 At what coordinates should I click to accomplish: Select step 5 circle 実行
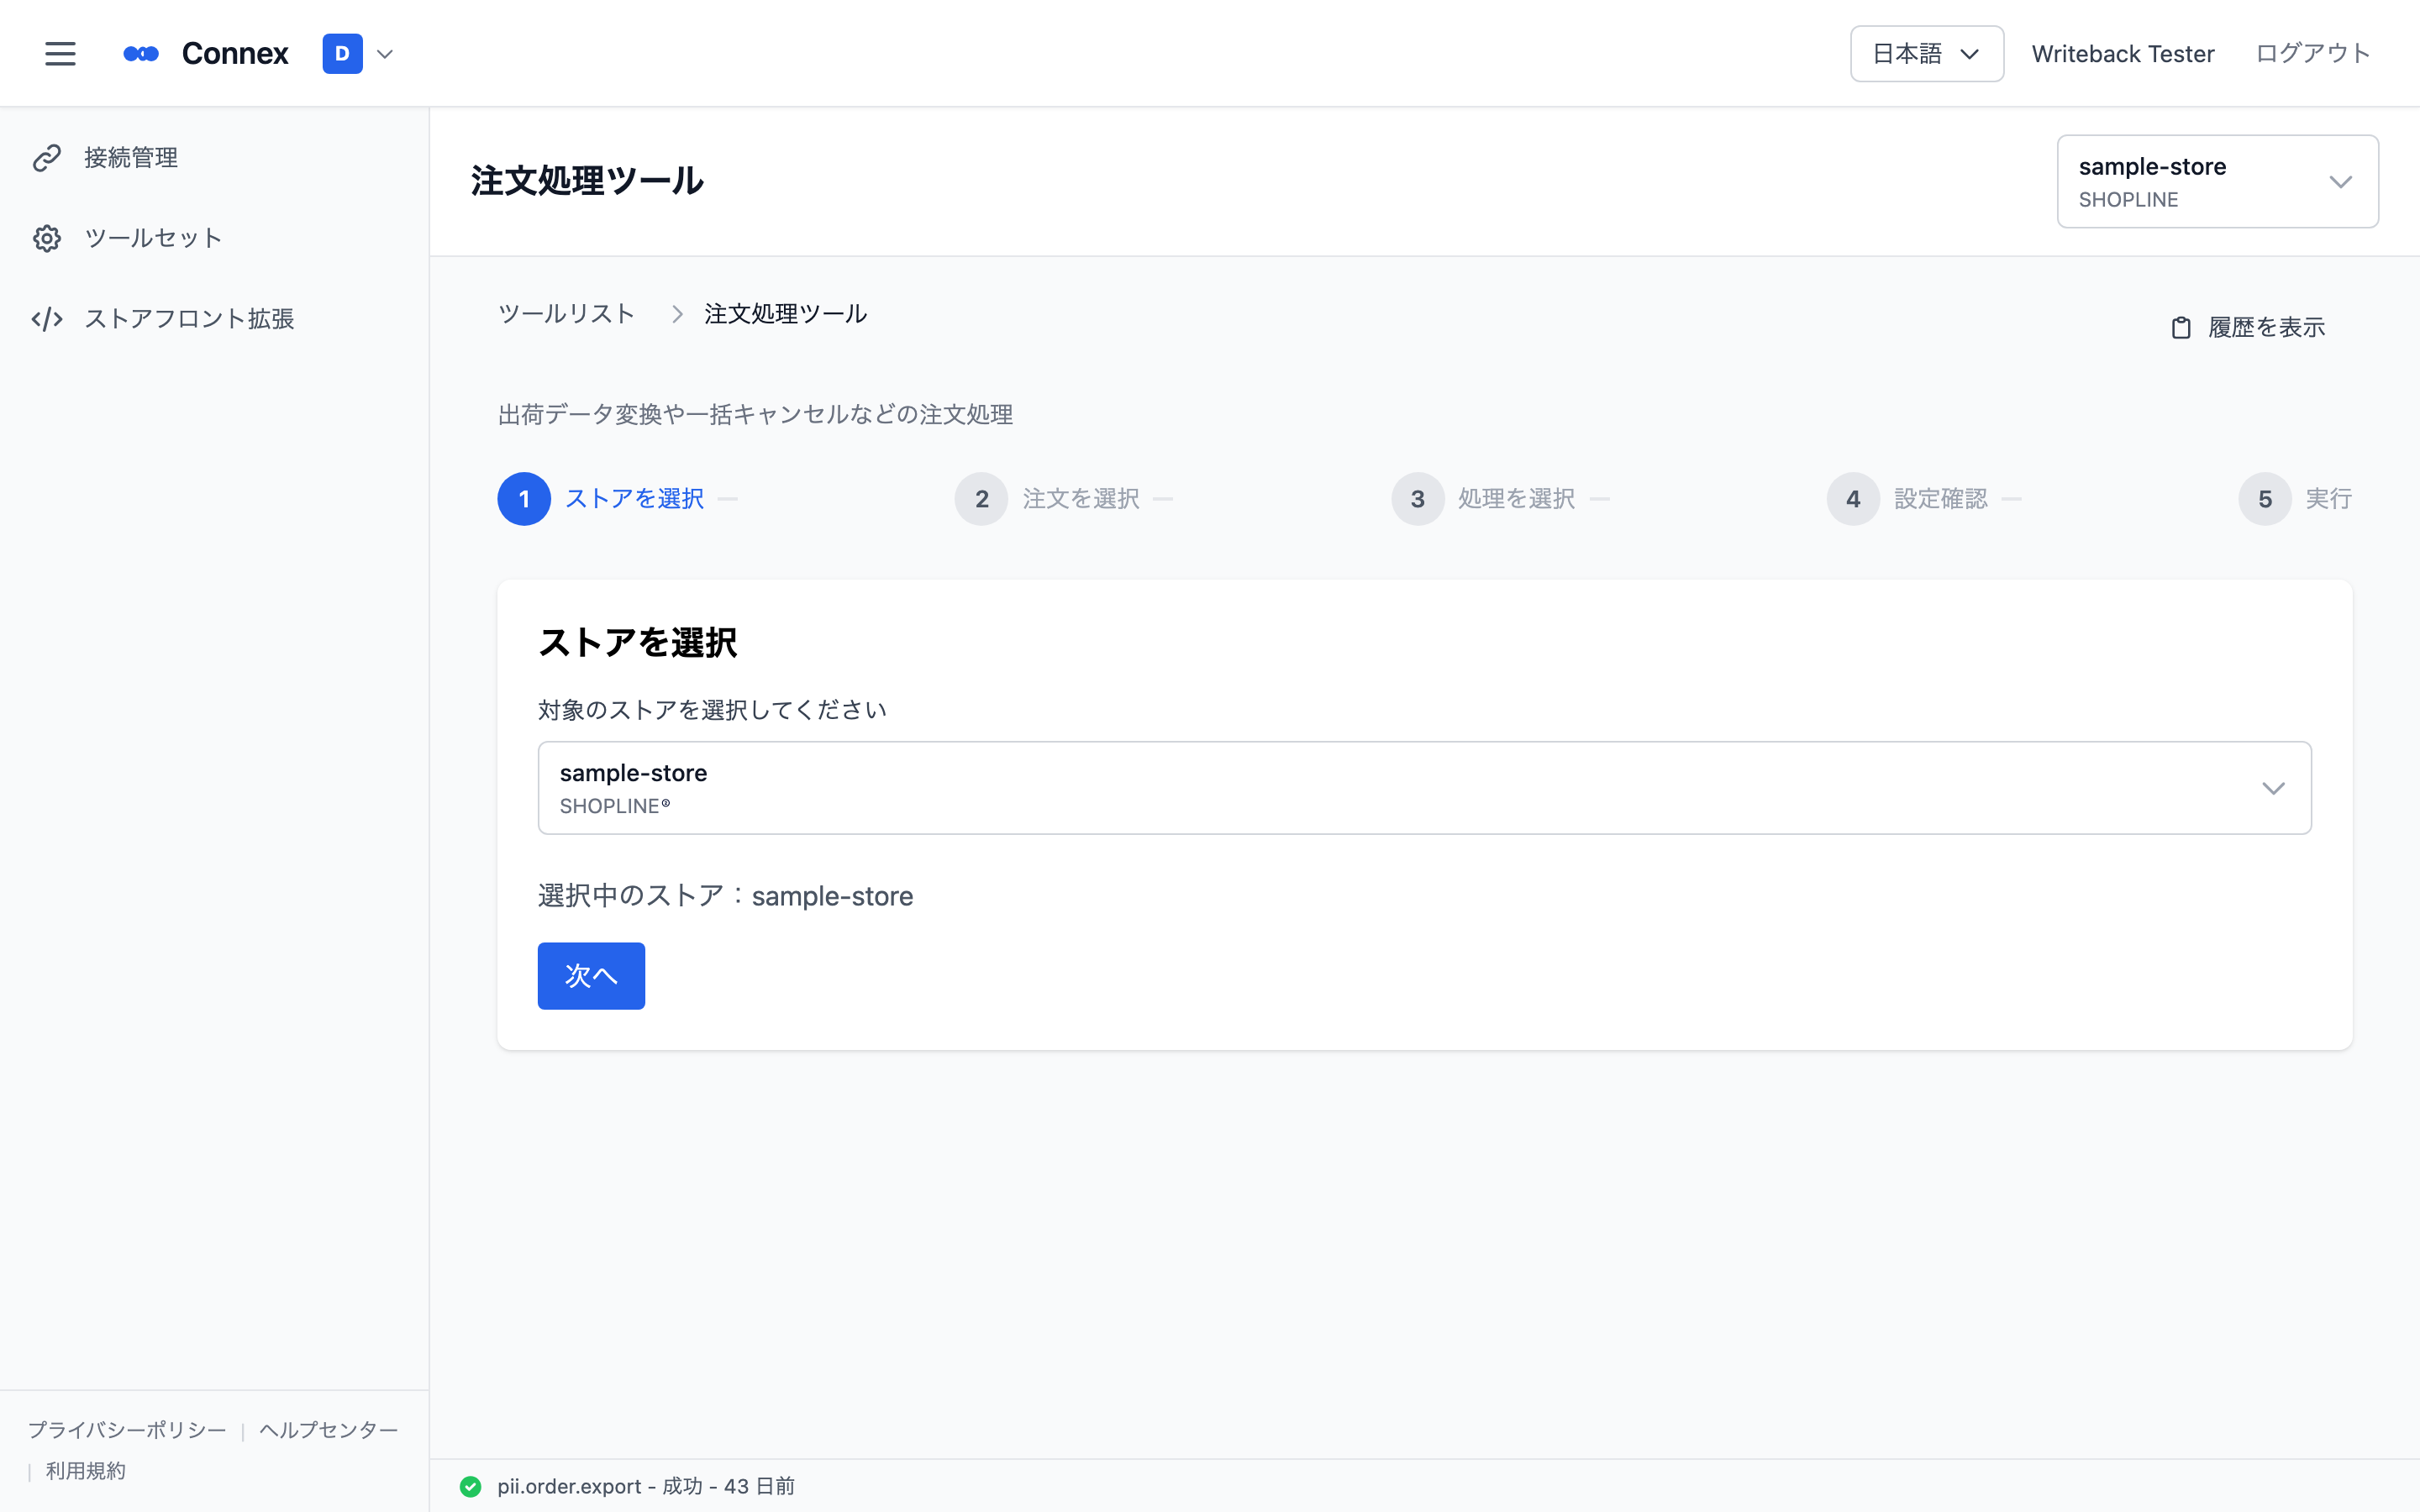point(2265,499)
